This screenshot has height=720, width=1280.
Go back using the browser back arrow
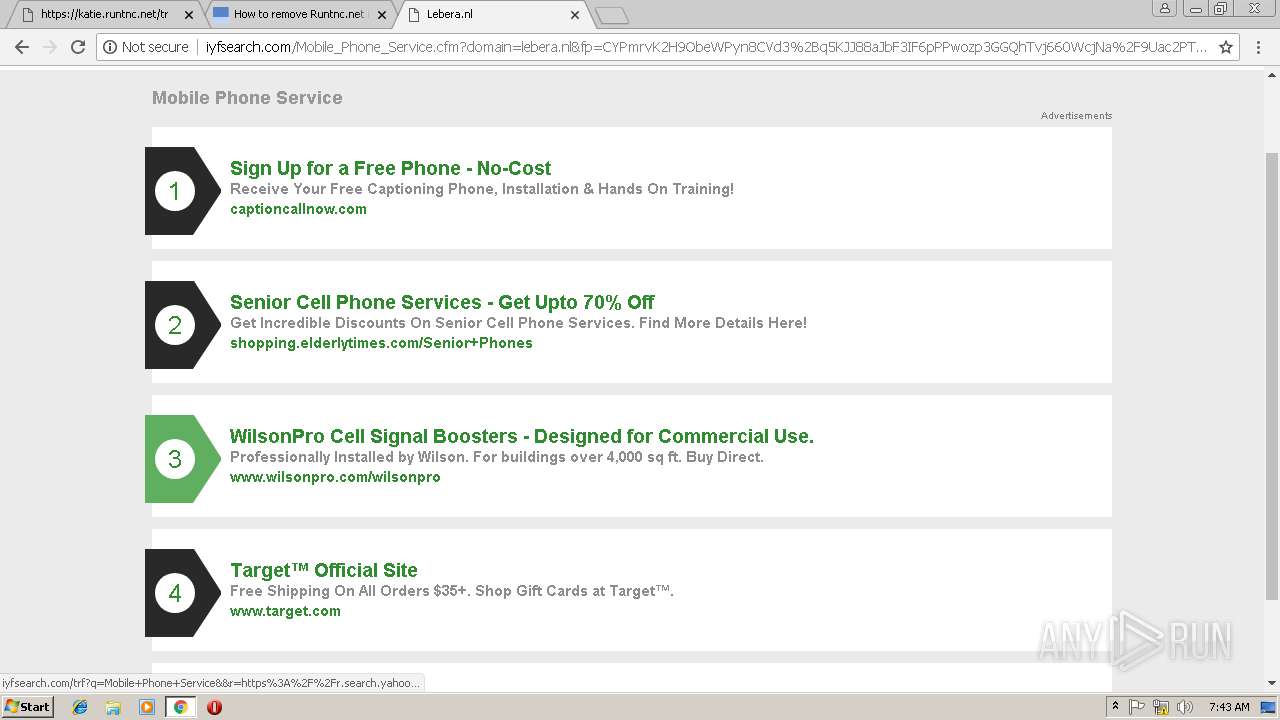[x=22, y=47]
